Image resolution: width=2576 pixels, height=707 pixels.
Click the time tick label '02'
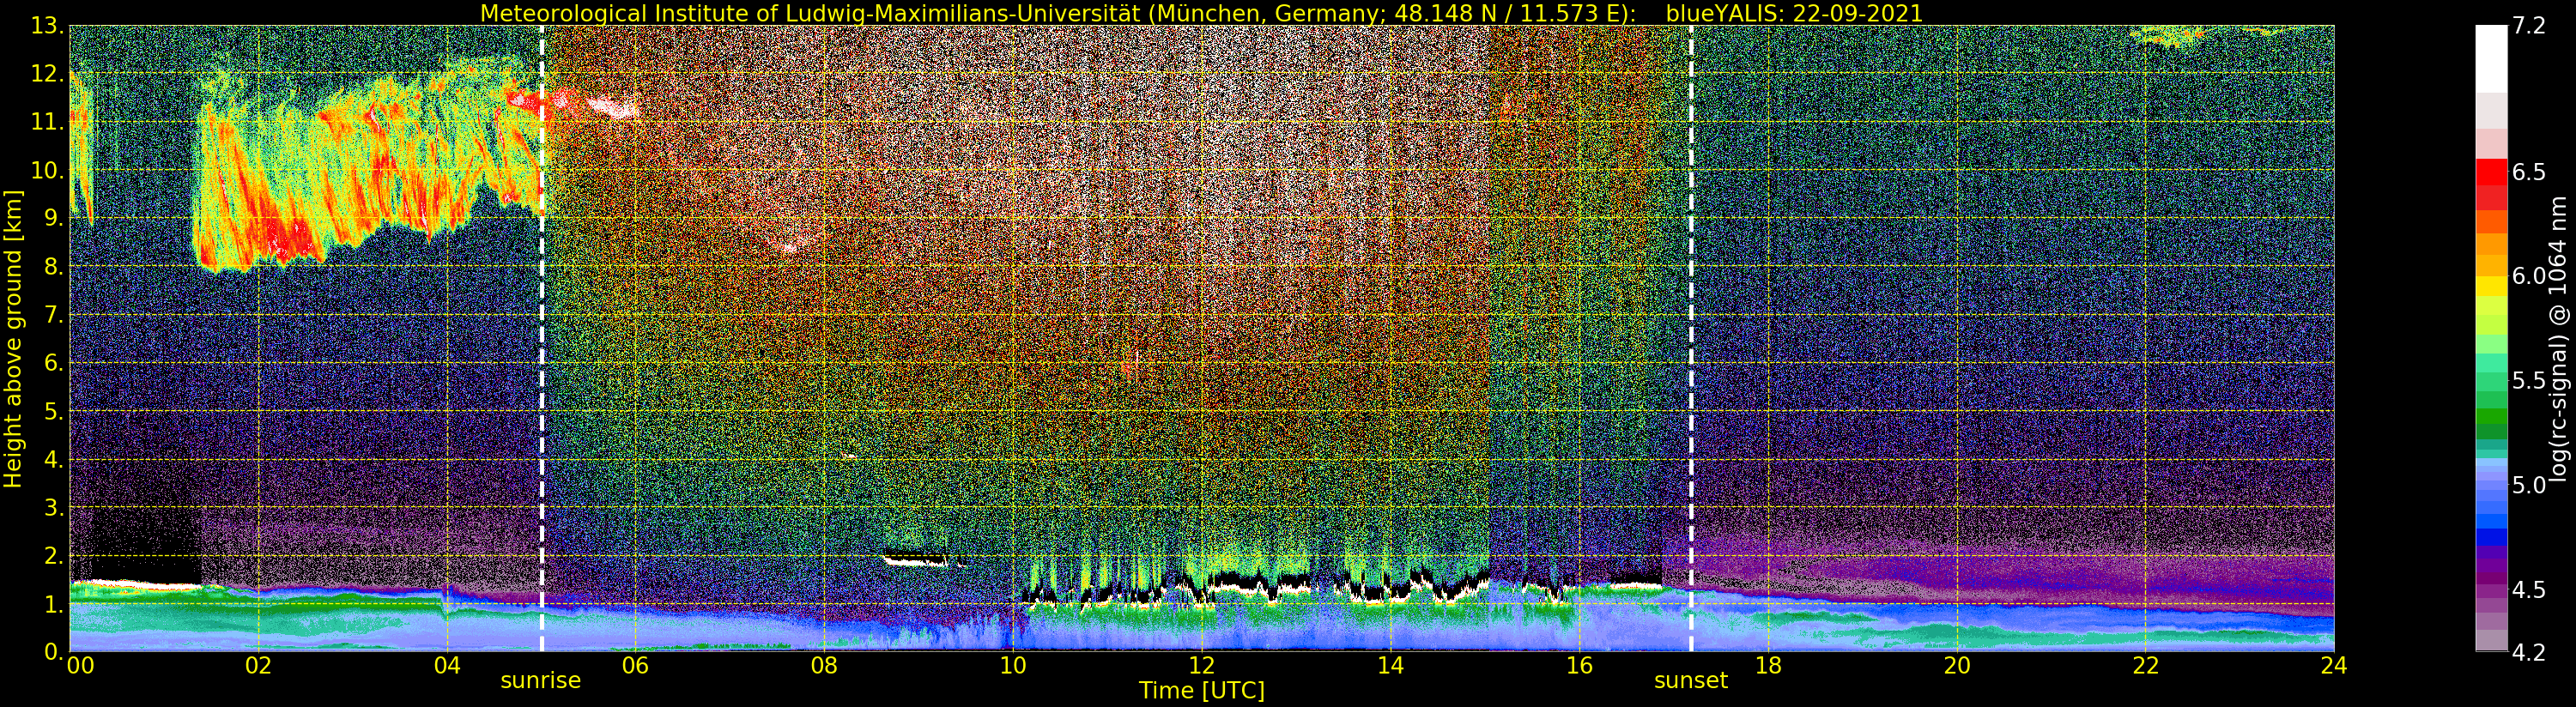coord(258,666)
